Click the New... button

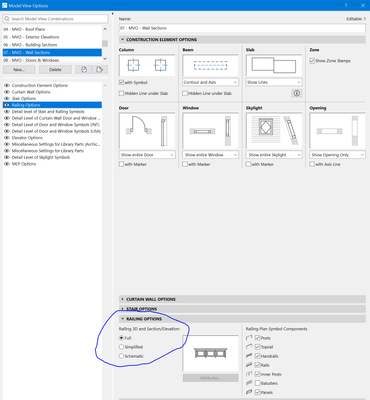[19, 69]
